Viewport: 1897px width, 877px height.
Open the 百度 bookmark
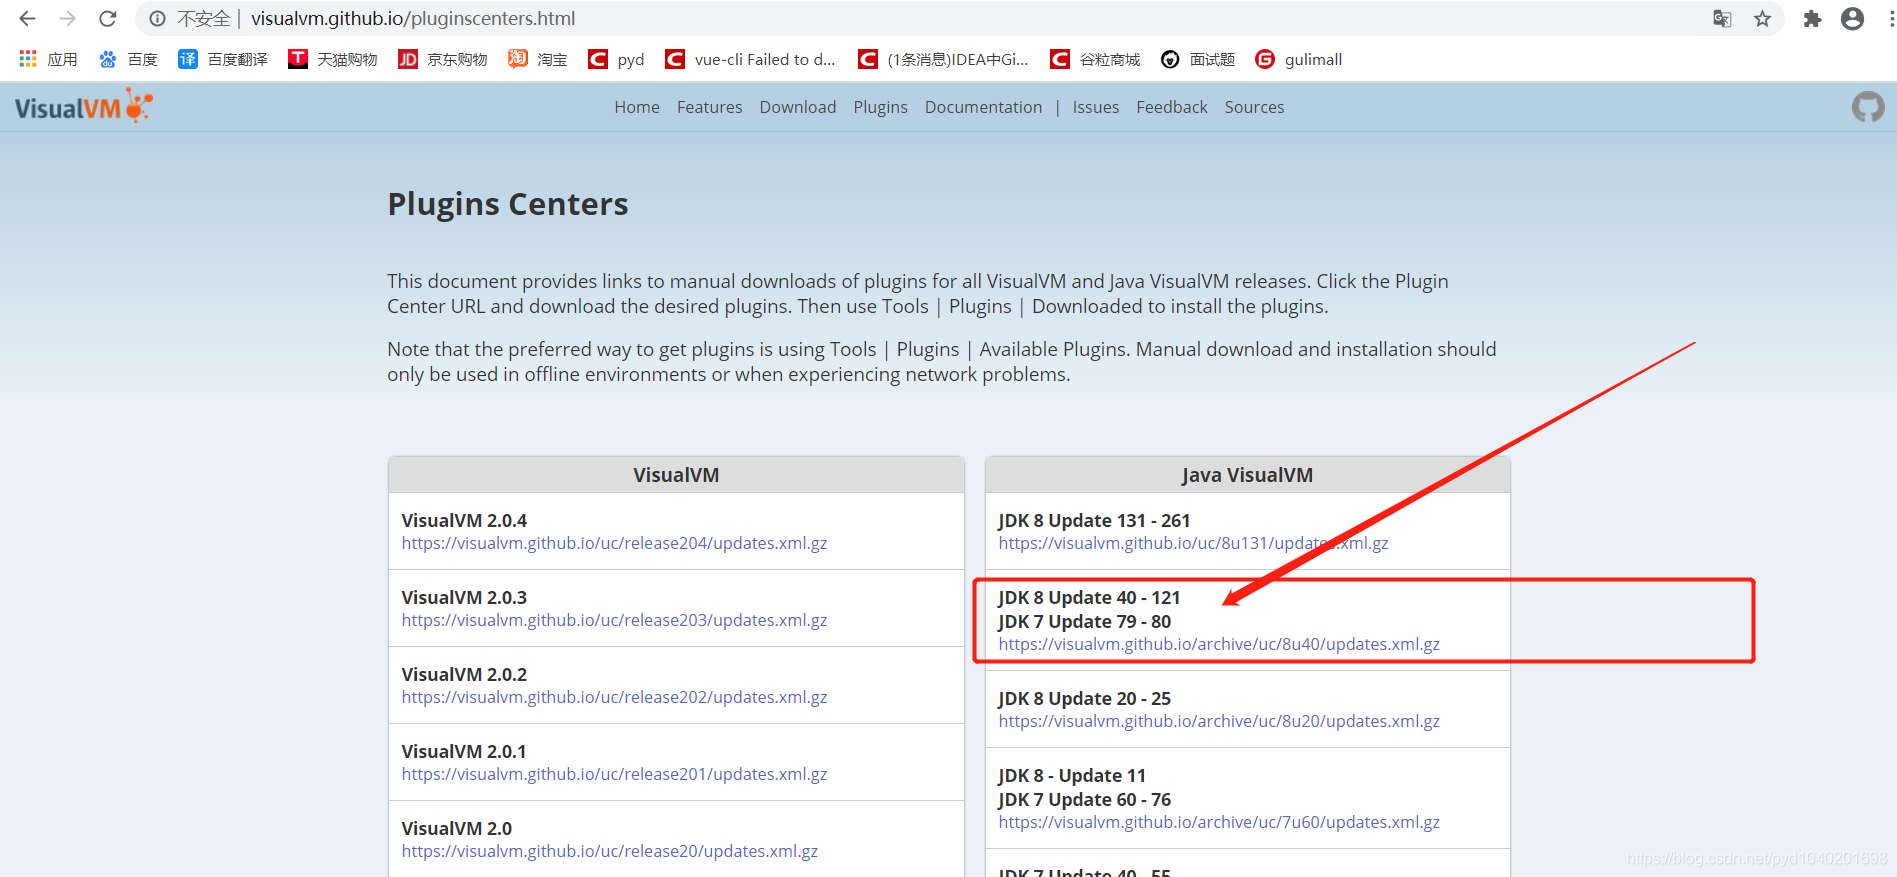click(x=128, y=60)
